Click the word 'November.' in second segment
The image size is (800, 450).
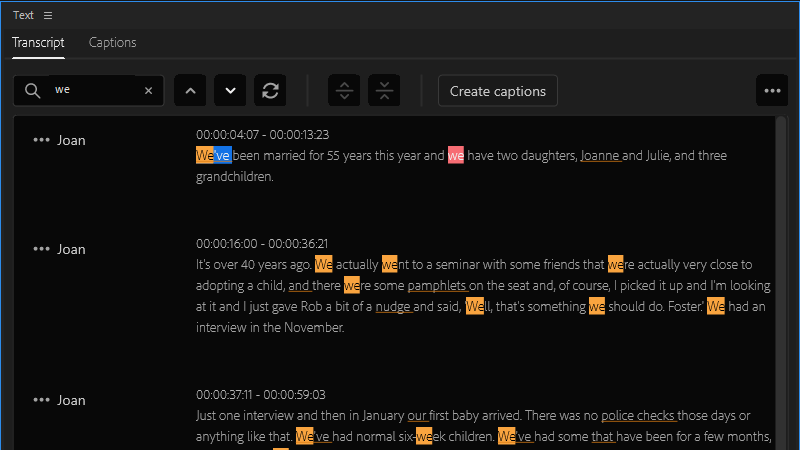tap(314, 328)
